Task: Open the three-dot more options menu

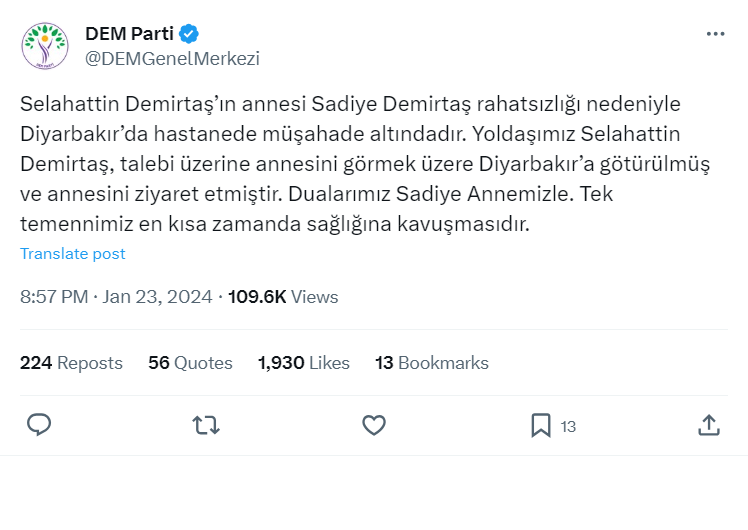Action: pos(715,34)
